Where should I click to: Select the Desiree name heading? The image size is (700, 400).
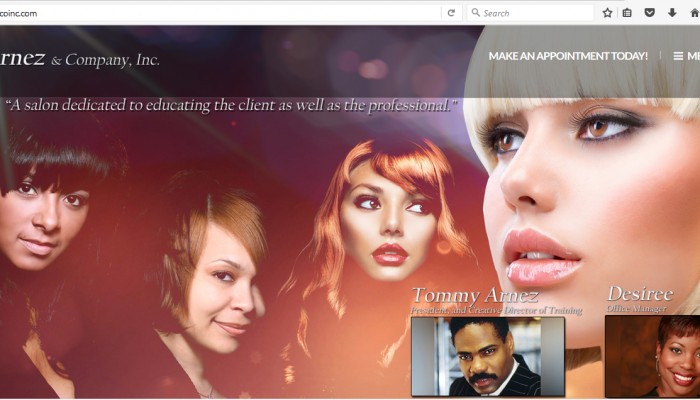[x=640, y=294]
